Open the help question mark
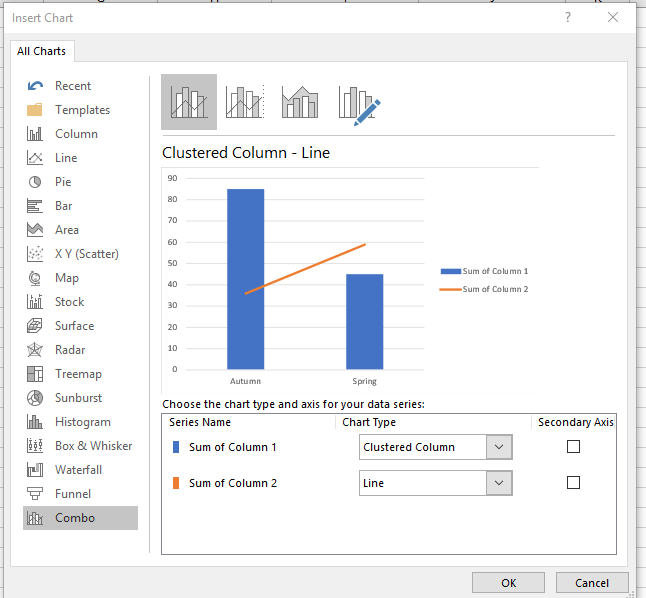This screenshot has width=646, height=598. tap(568, 17)
